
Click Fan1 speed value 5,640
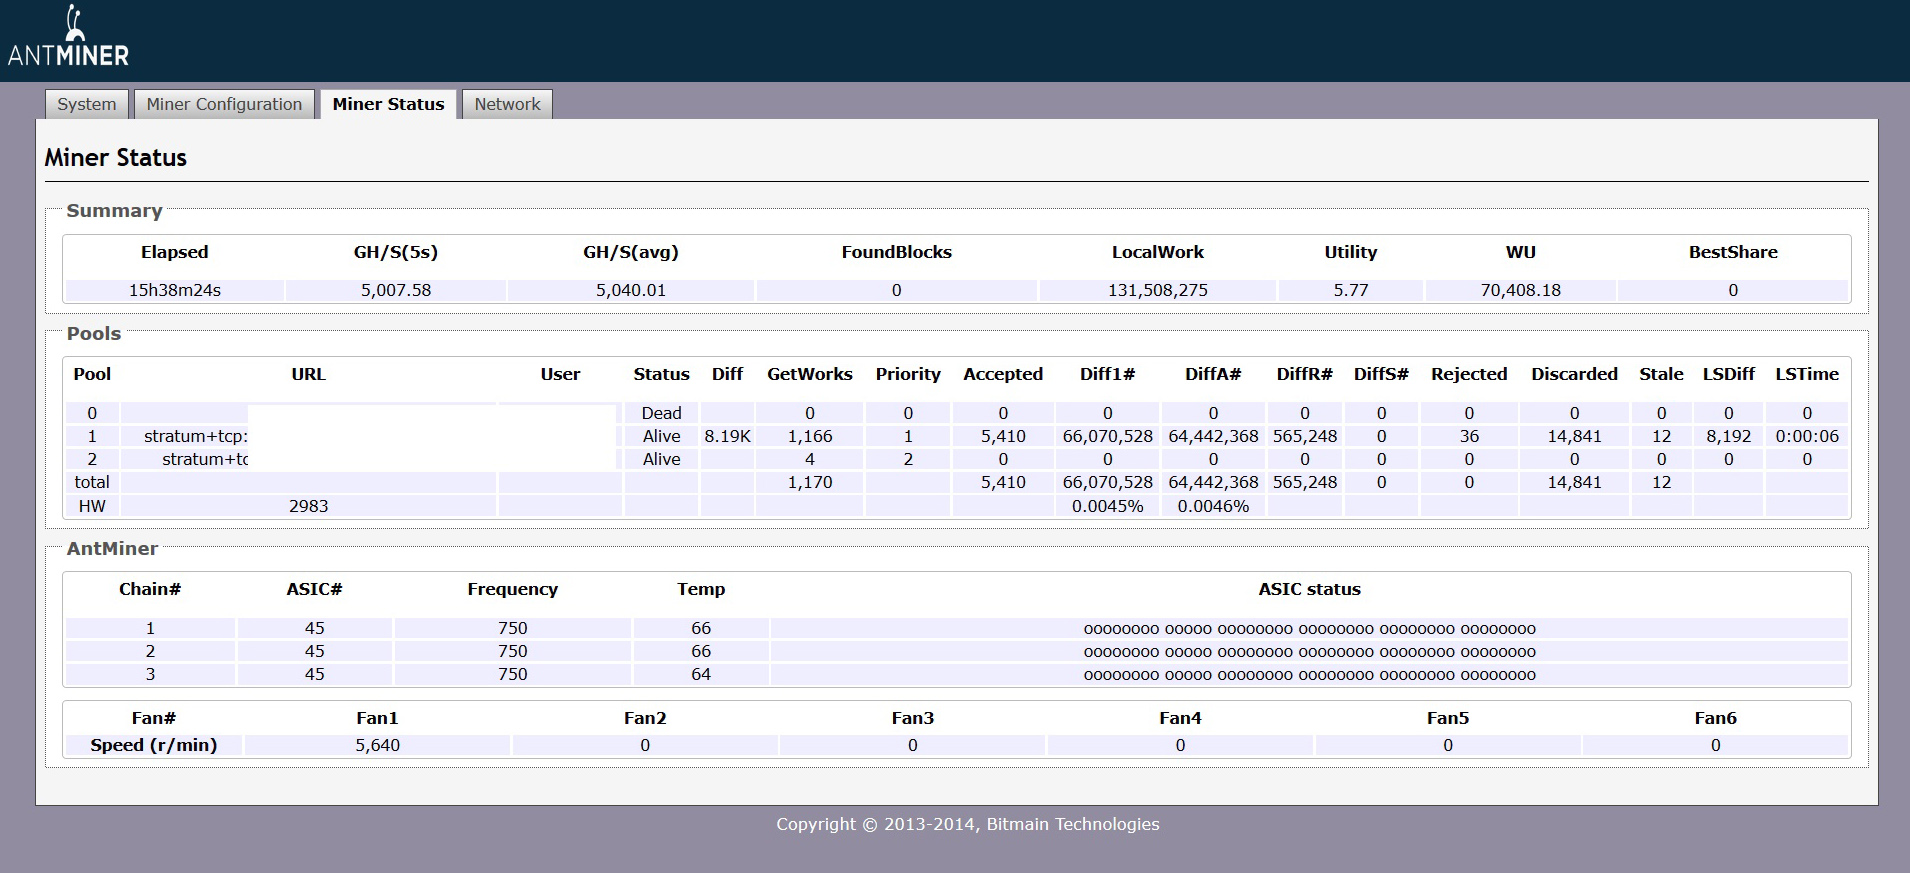(377, 745)
